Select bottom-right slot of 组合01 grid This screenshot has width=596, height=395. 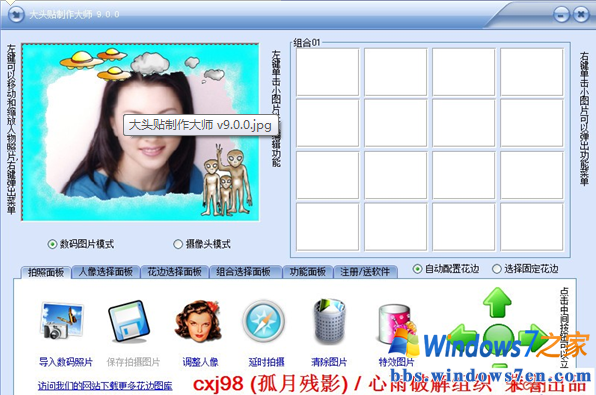531,227
